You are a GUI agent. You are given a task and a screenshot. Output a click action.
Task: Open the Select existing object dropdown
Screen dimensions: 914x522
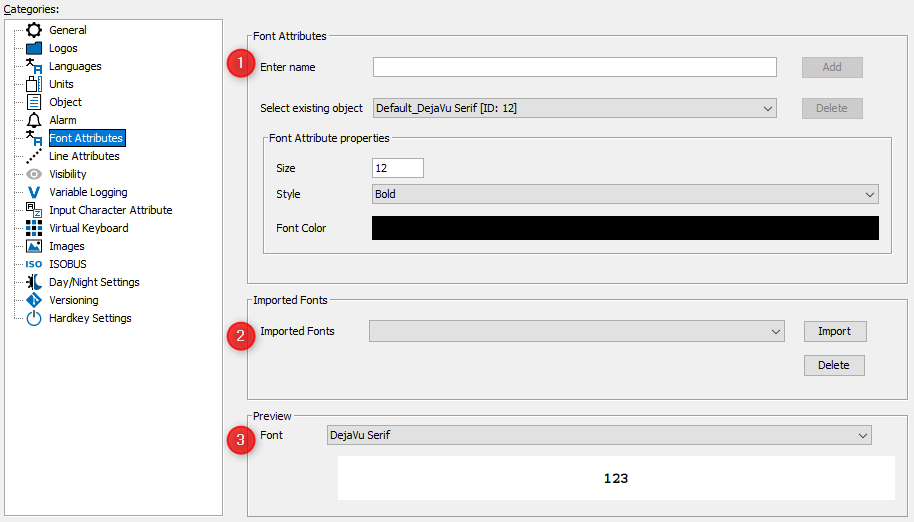coord(574,108)
